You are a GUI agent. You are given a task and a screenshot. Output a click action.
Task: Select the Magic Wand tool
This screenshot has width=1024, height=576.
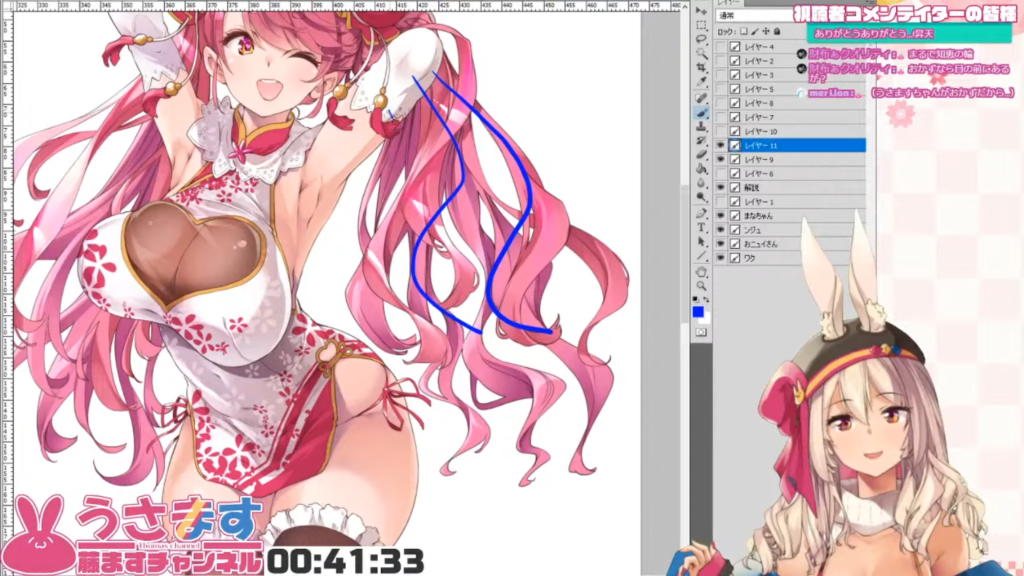(x=701, y=54)
